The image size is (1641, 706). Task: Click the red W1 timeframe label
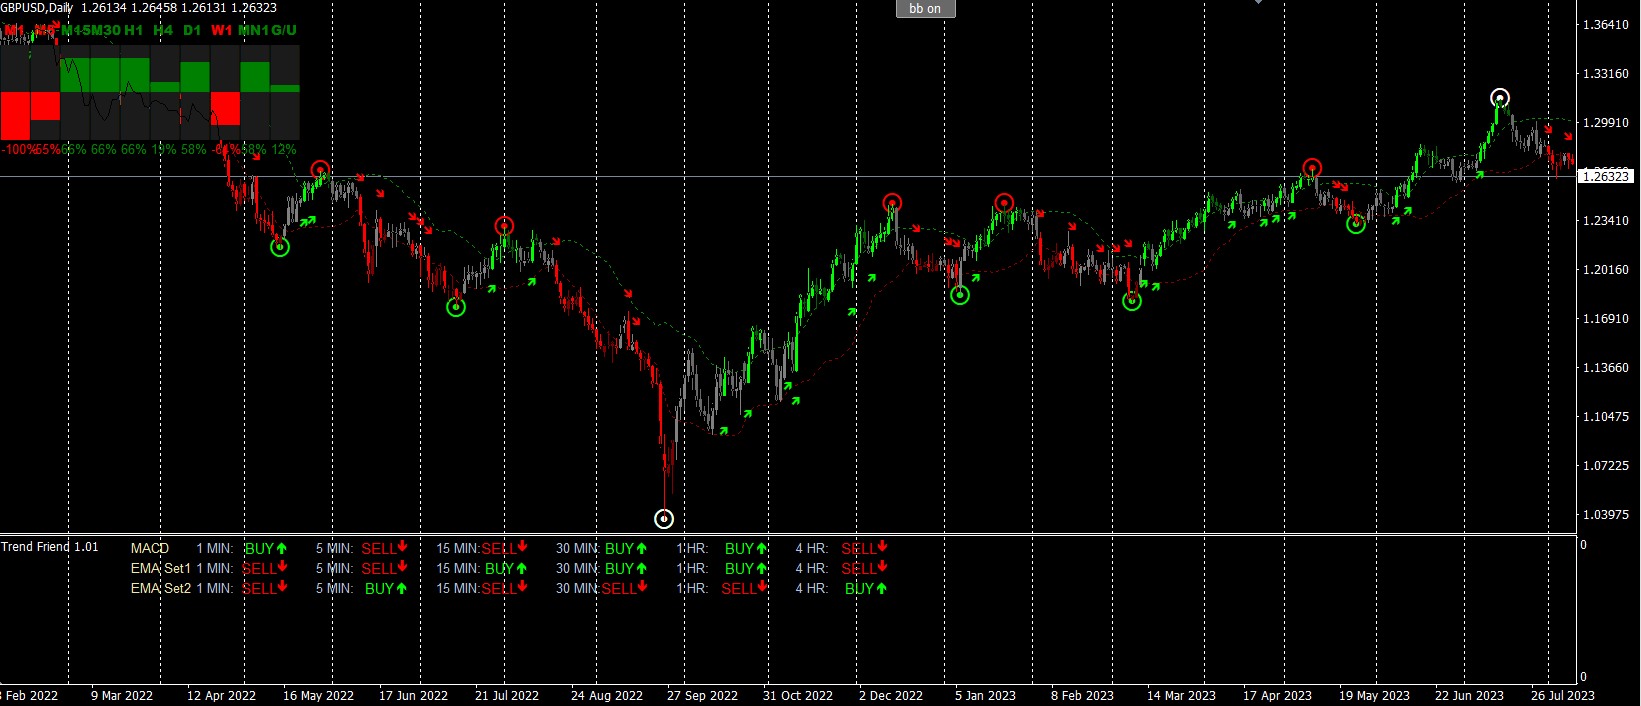pos(221,30)
